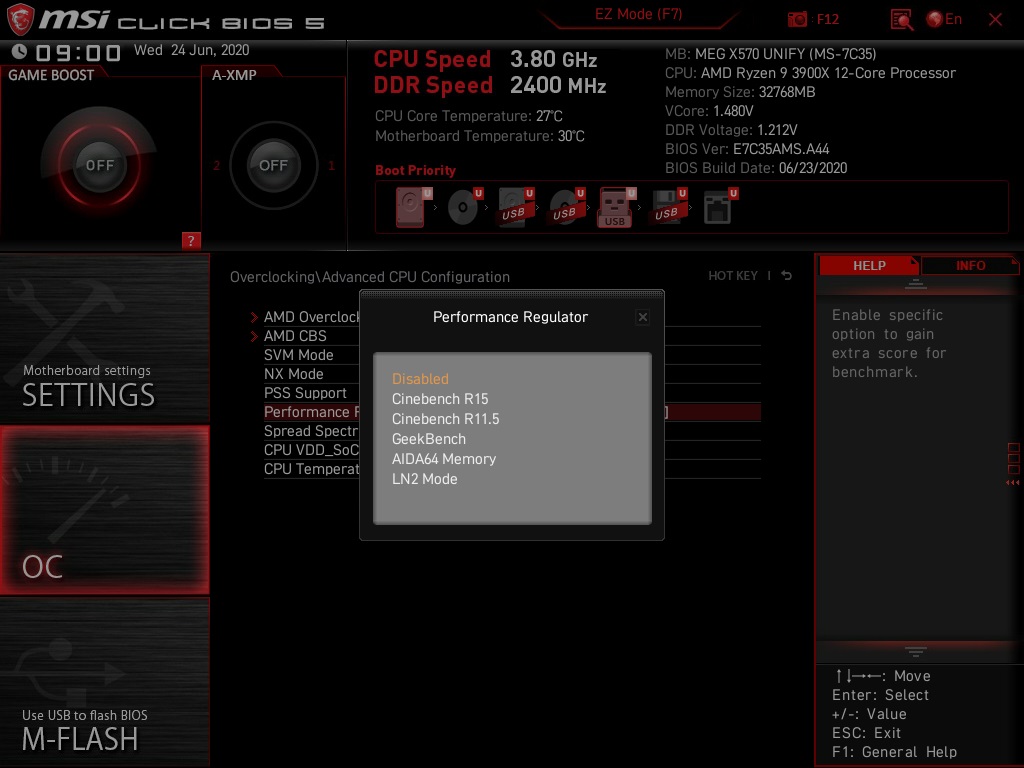Click the Overclocking\Advanced CPU Configuration breadcrumb
The height and width of the screenshot is (768, 1024).
pos(370,277)
